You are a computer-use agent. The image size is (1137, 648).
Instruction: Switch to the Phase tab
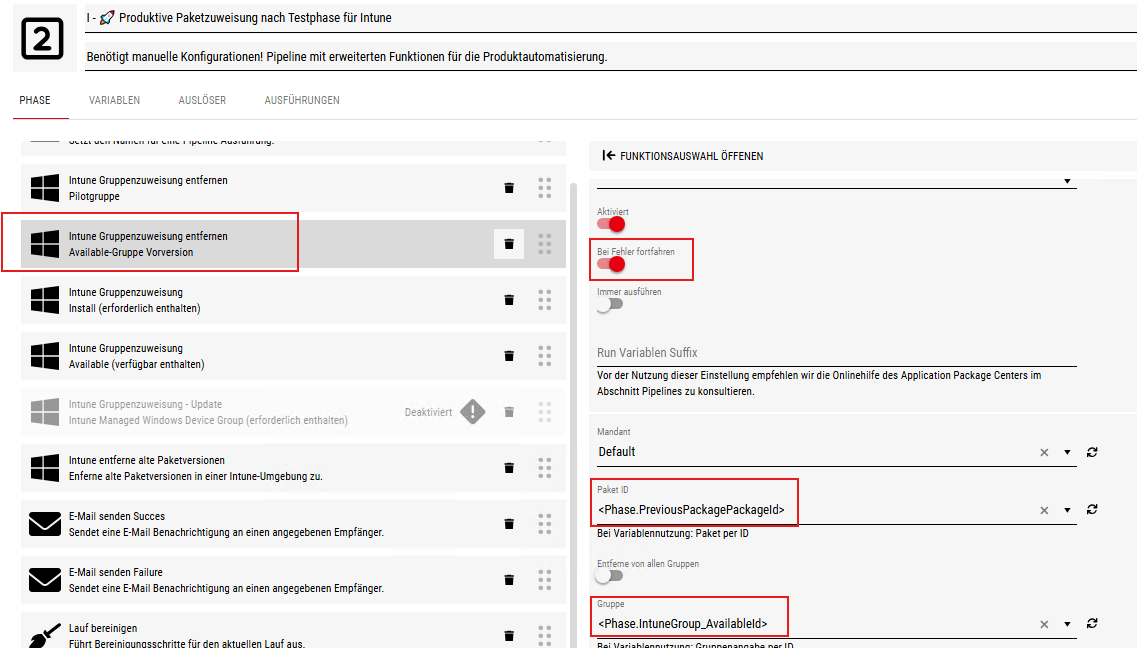pyautogui.click(x=35, y=100)
